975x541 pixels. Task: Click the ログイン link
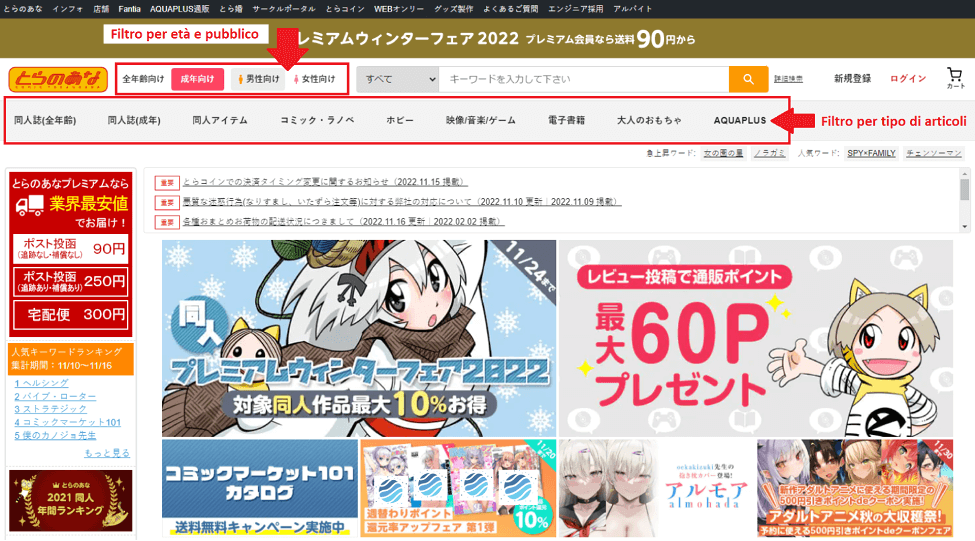coord(908,78)
